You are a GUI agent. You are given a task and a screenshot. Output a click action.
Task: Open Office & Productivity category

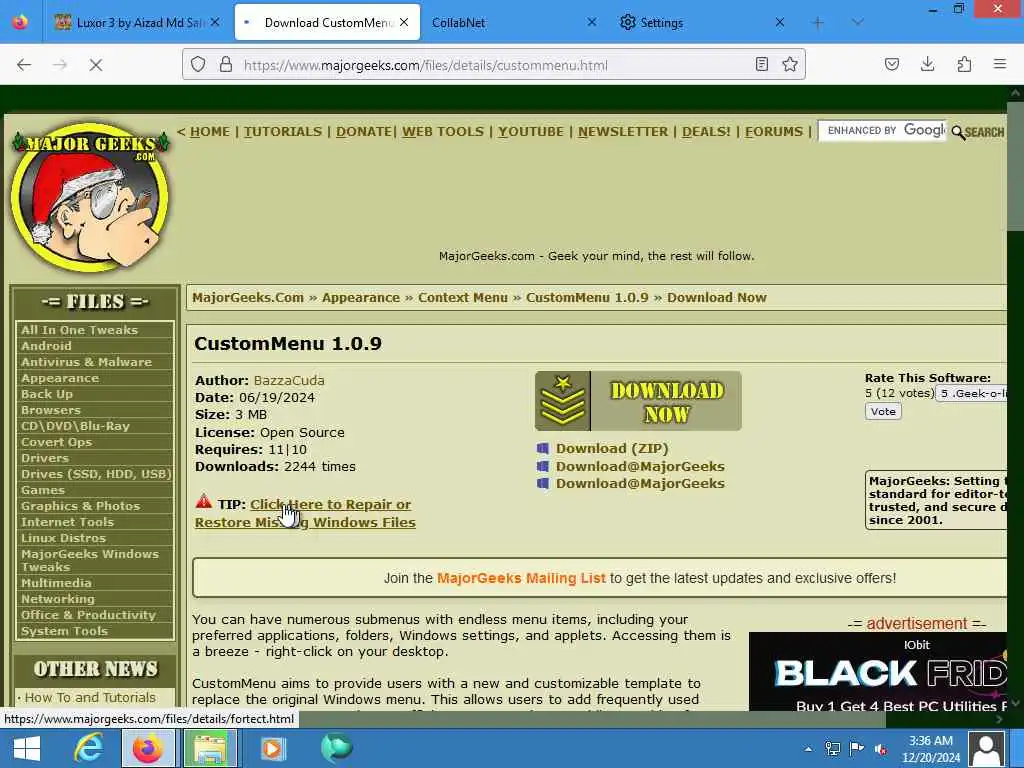click(88, 615)
